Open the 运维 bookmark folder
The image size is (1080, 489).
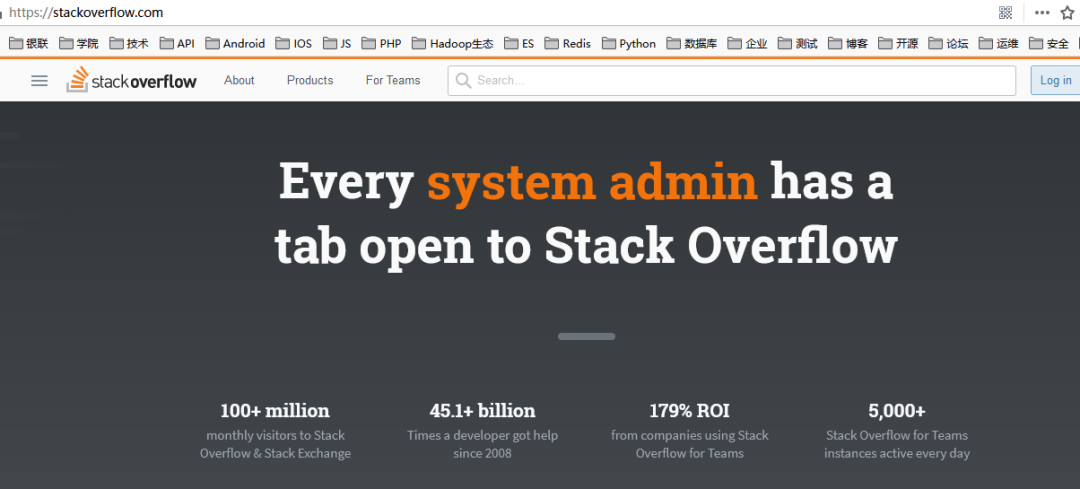(999, 43)
